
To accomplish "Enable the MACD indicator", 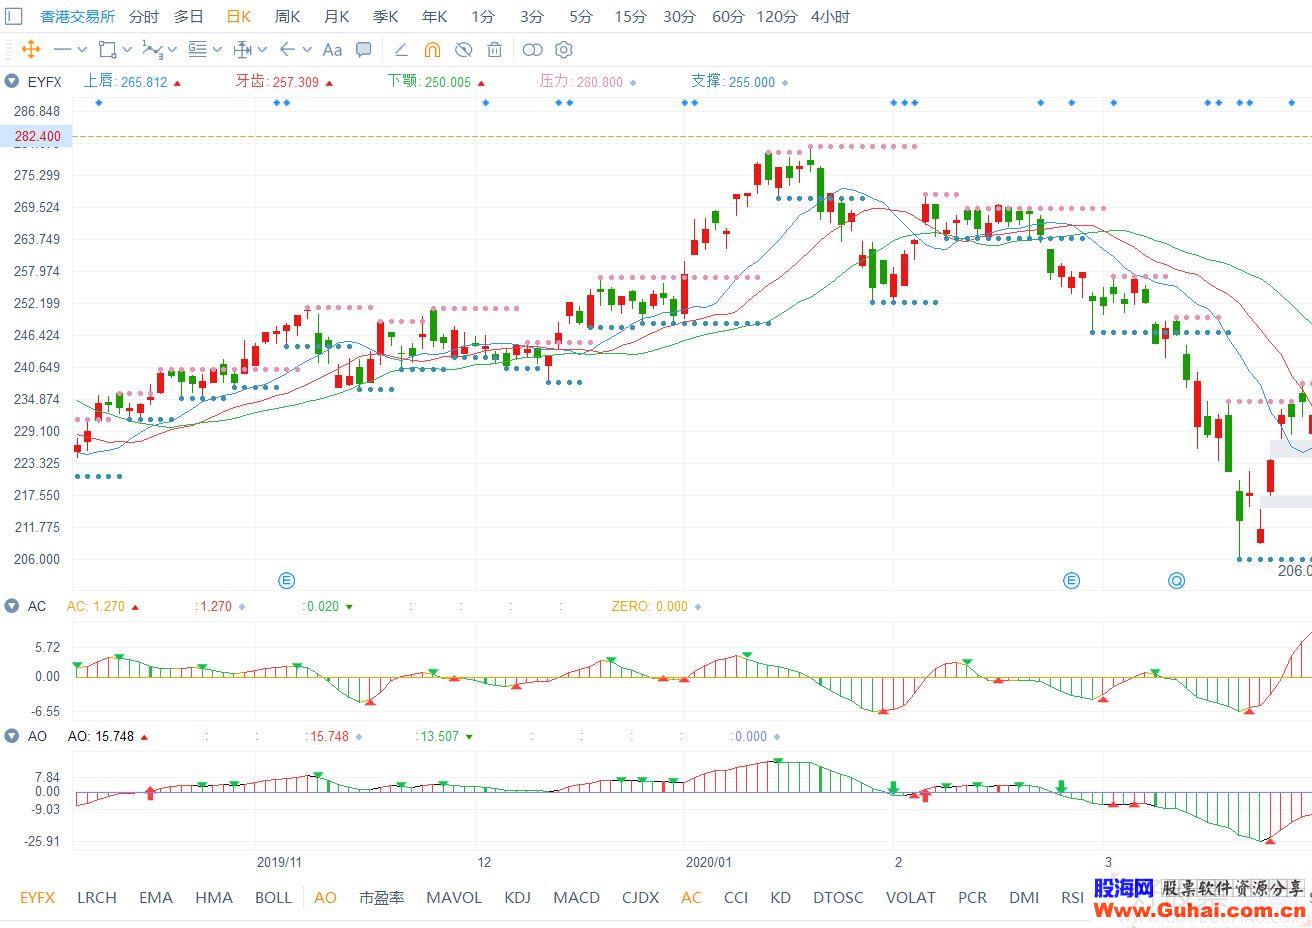I will tap(576, 897).
